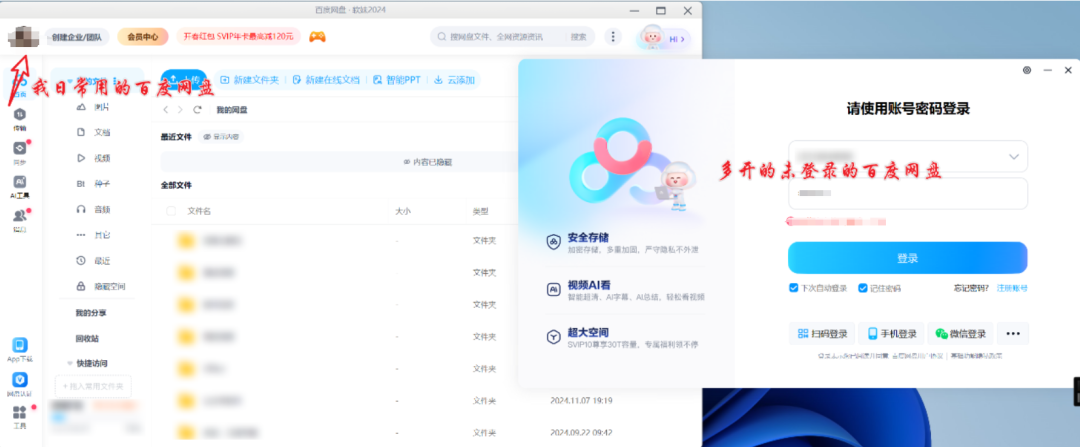Open the 会员中心 member center

pyautogui.click(x=143, y=37)
